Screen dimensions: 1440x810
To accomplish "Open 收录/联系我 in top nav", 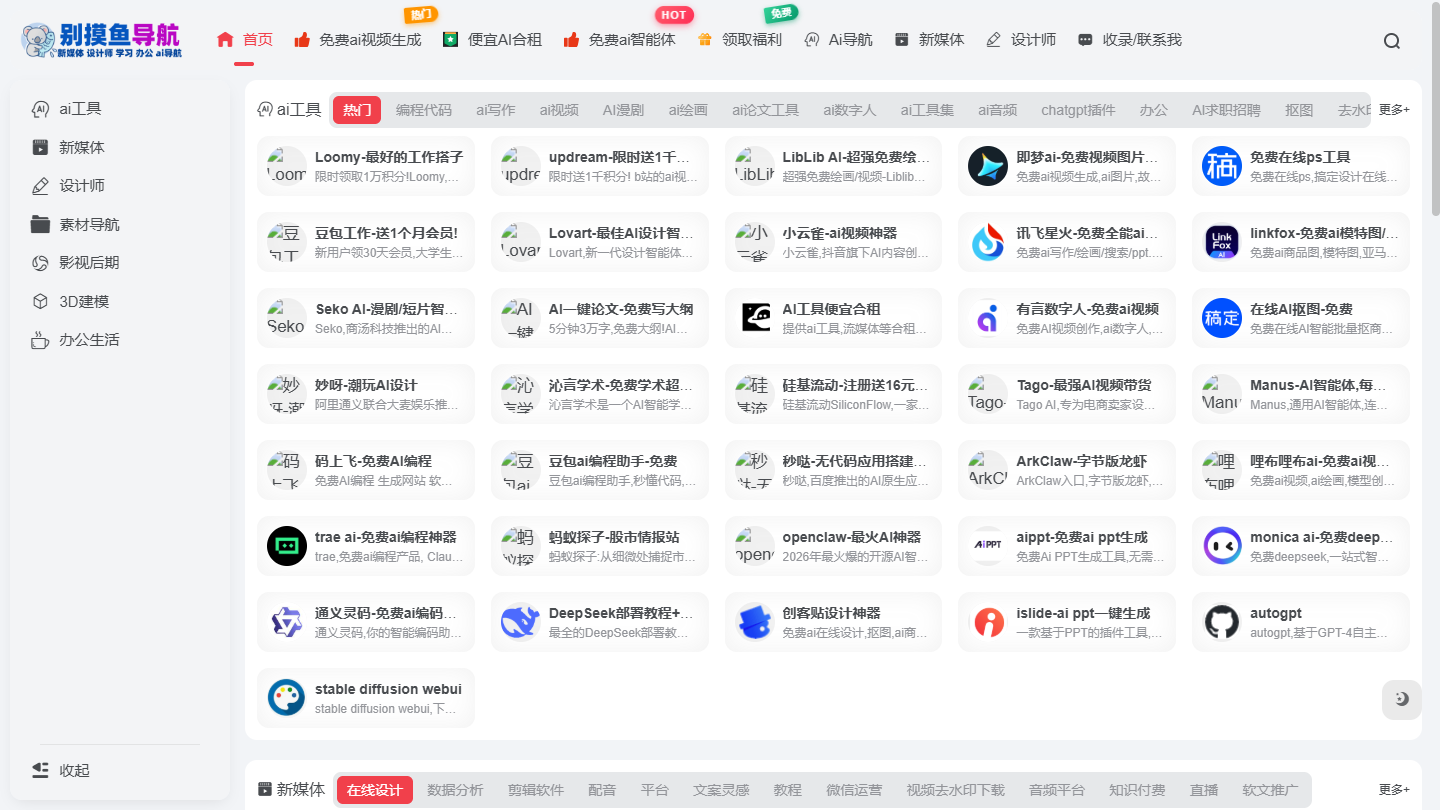I will click(1130, 40).
